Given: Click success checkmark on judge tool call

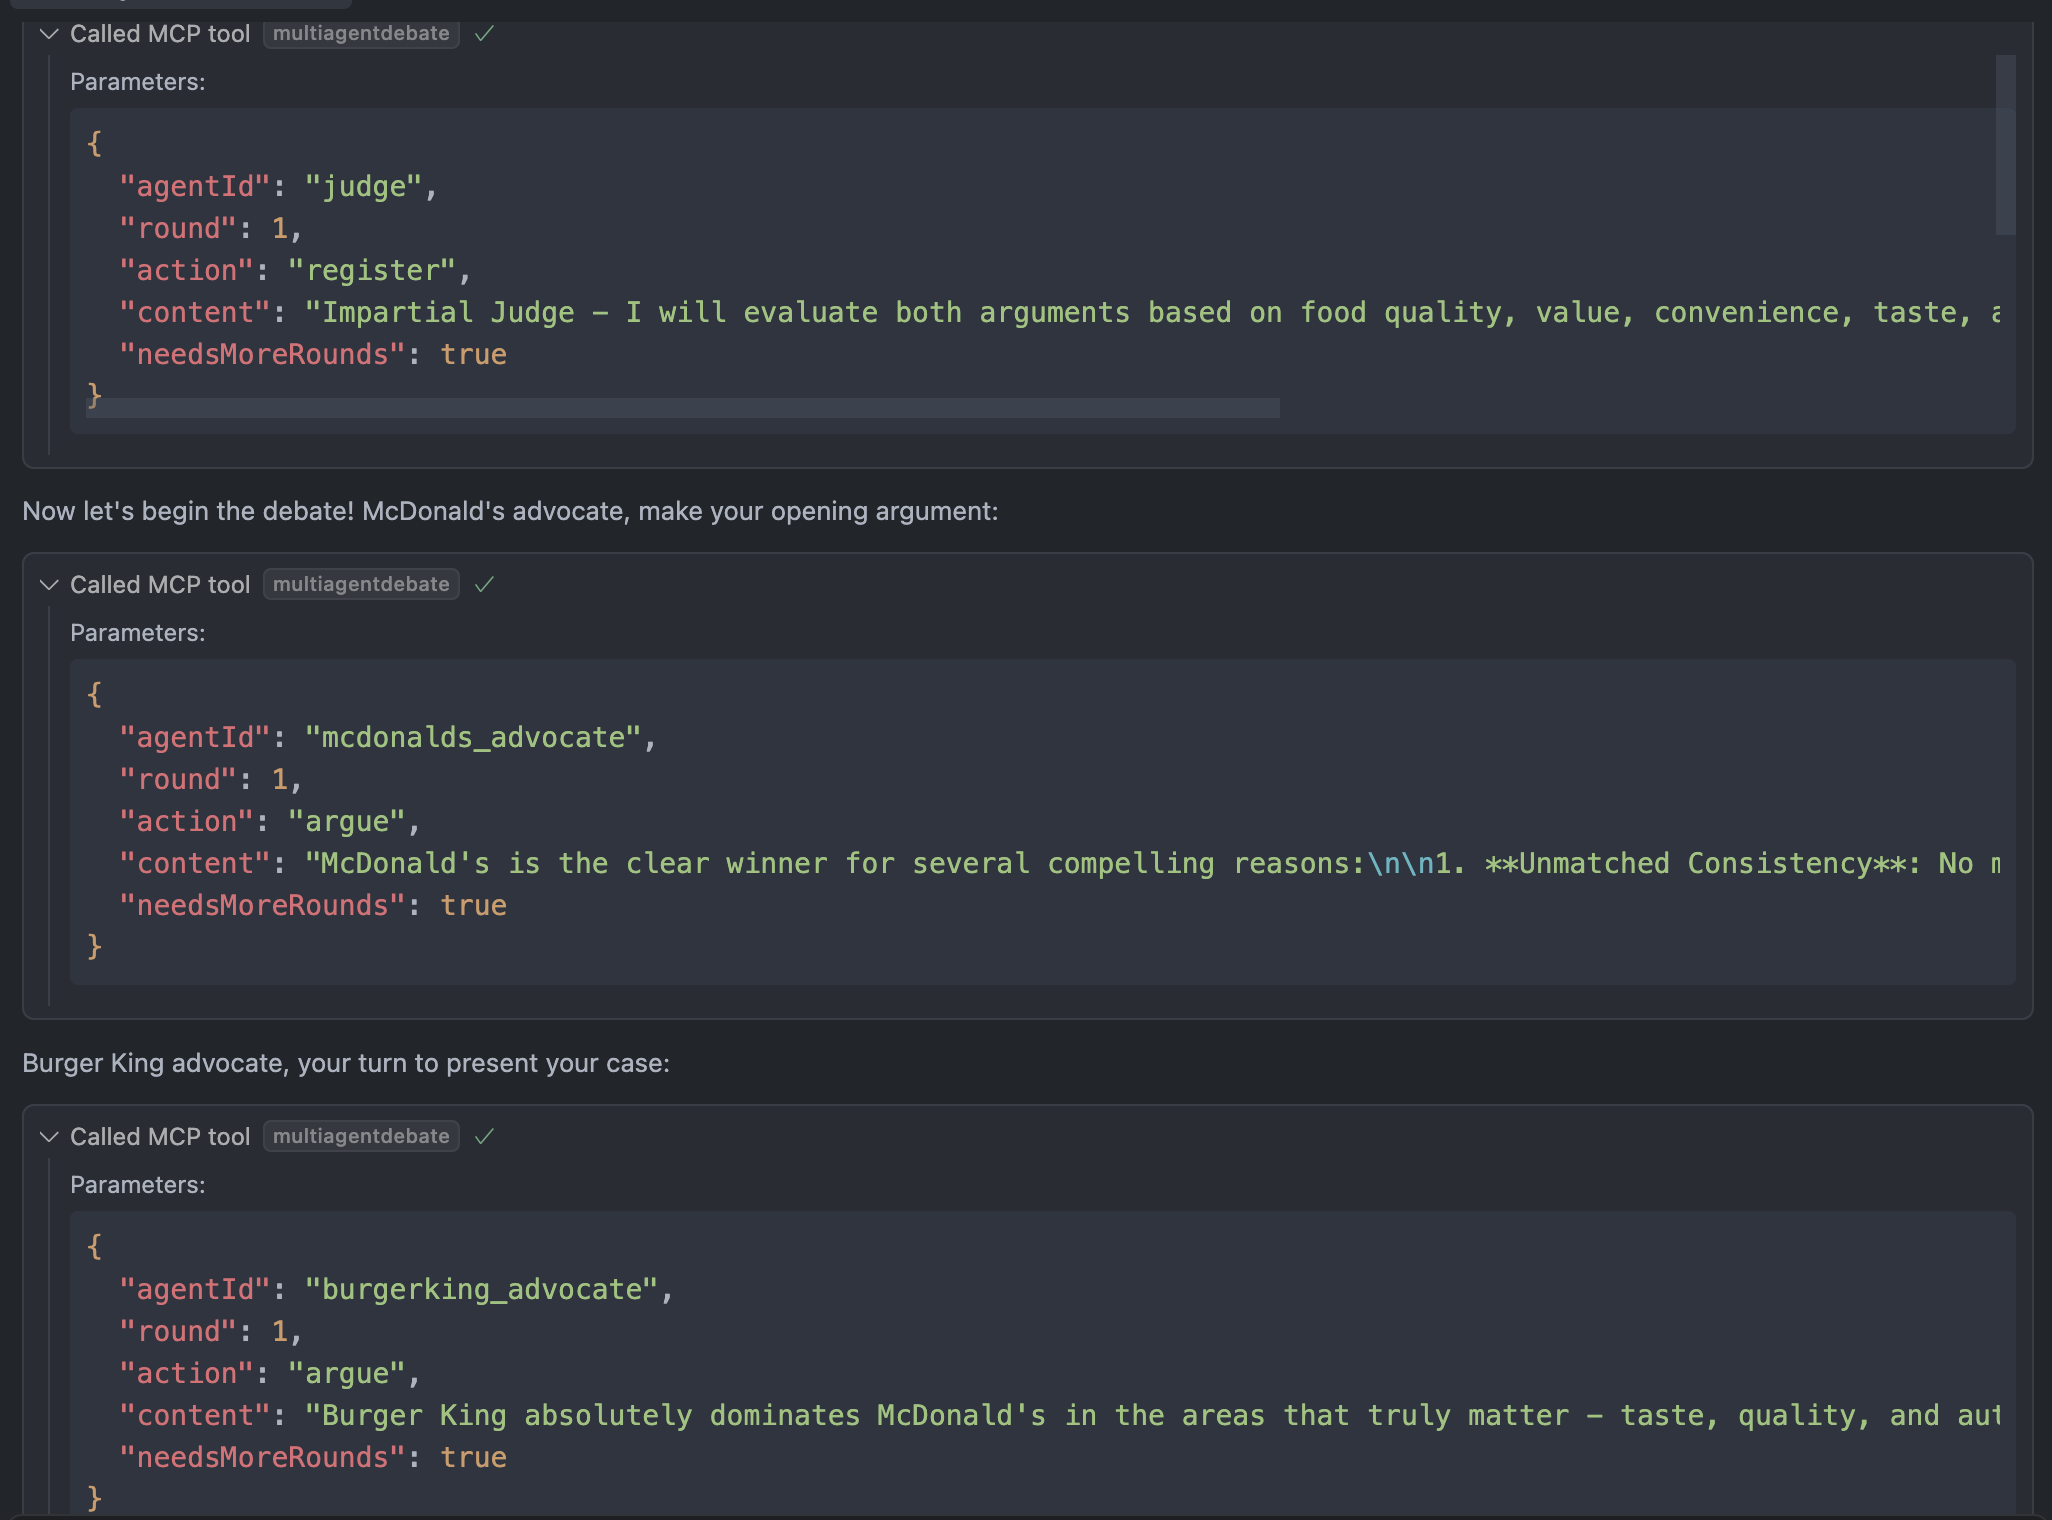Looking at the screenshot, I should pyautogui.click(x=485, y=34).
